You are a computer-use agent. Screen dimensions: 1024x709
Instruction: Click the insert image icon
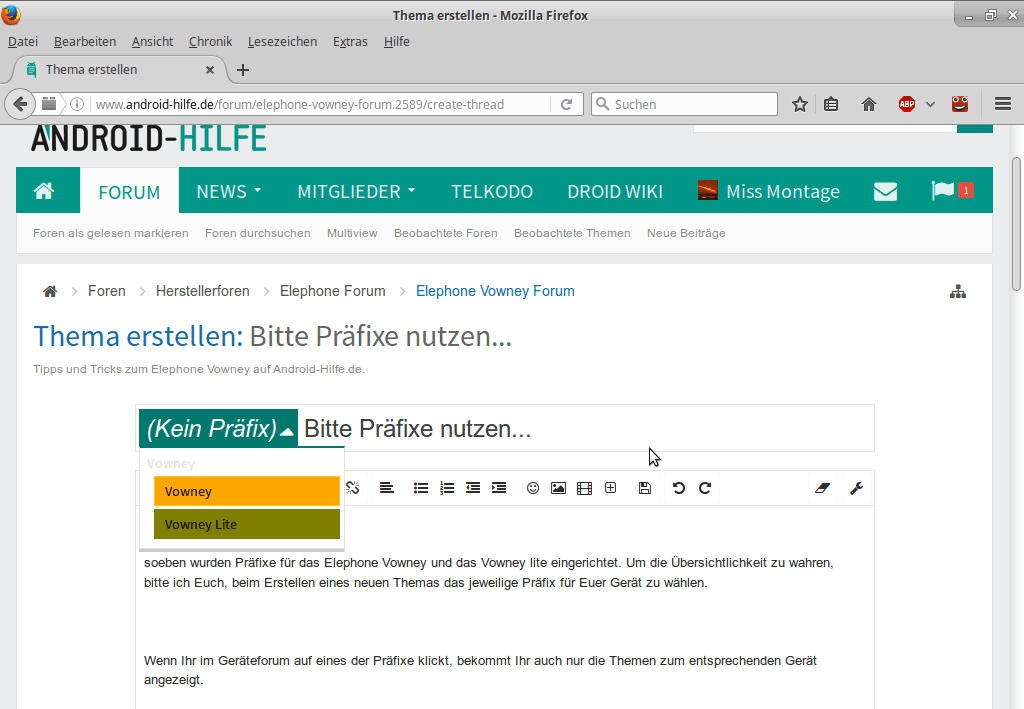pyautogui.click(x=558, y=488)
